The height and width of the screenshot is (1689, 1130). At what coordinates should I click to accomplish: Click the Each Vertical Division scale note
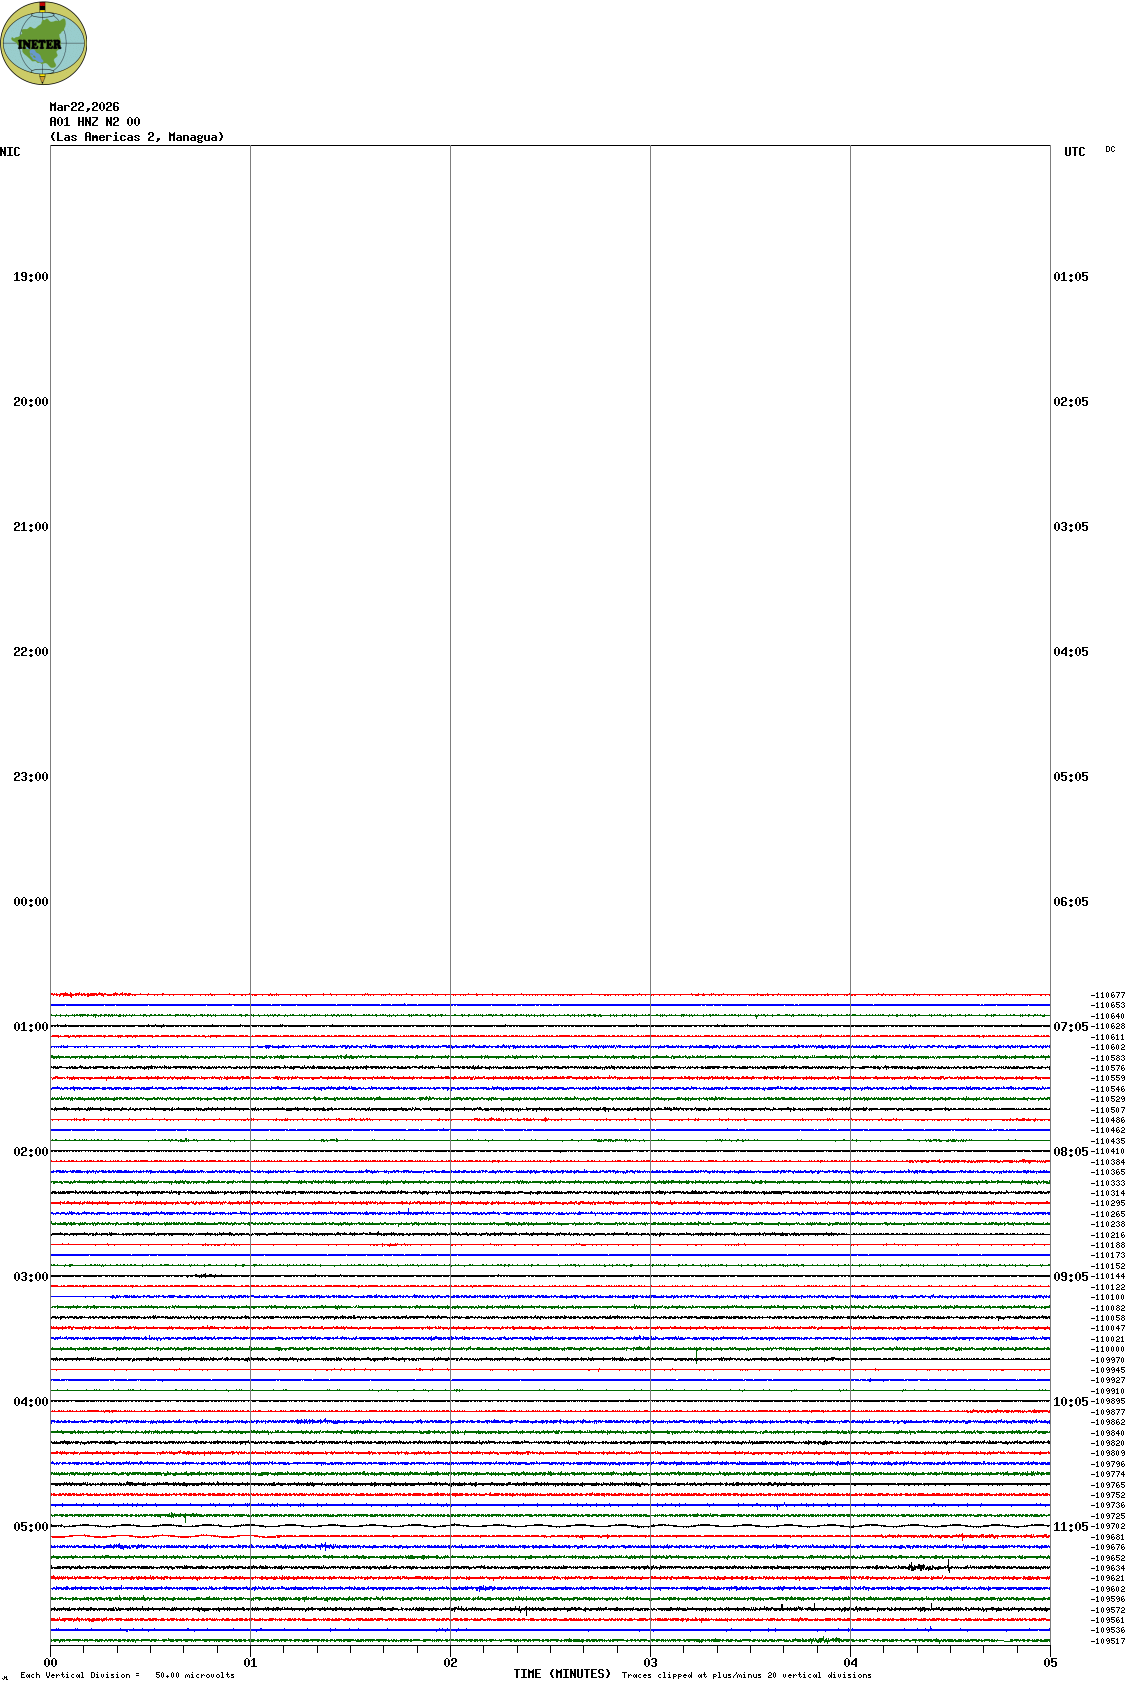click(x=127, y=1675)
